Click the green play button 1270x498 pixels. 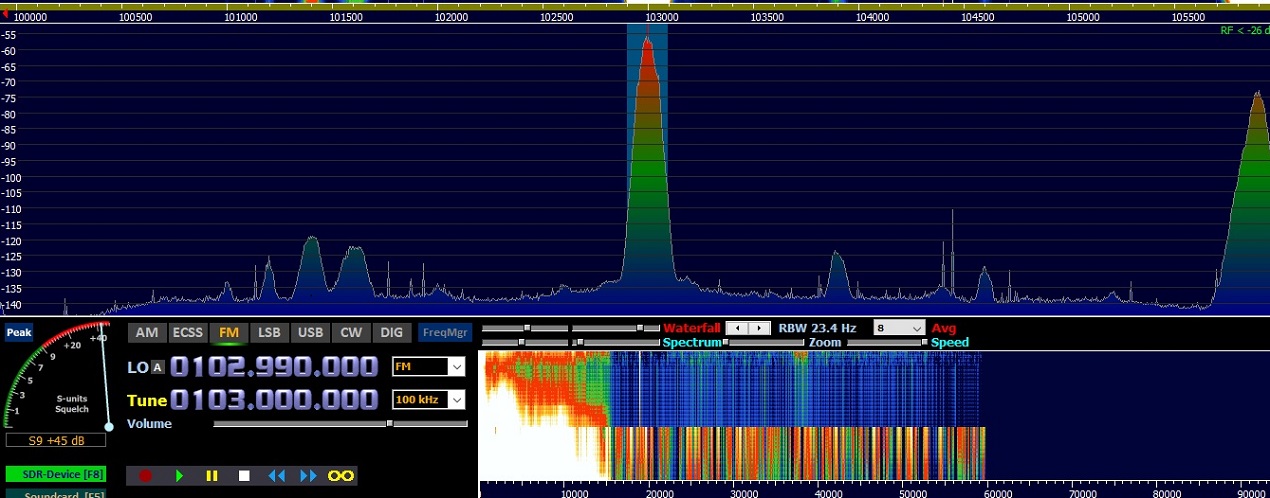[x=179, y=476]
